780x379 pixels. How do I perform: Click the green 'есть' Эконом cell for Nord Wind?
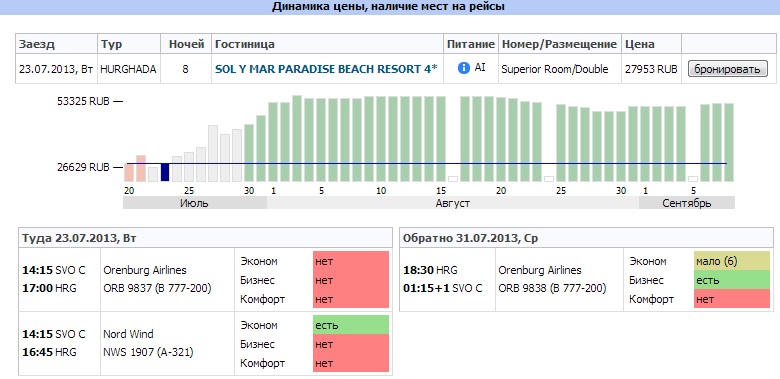pos(351,325)
